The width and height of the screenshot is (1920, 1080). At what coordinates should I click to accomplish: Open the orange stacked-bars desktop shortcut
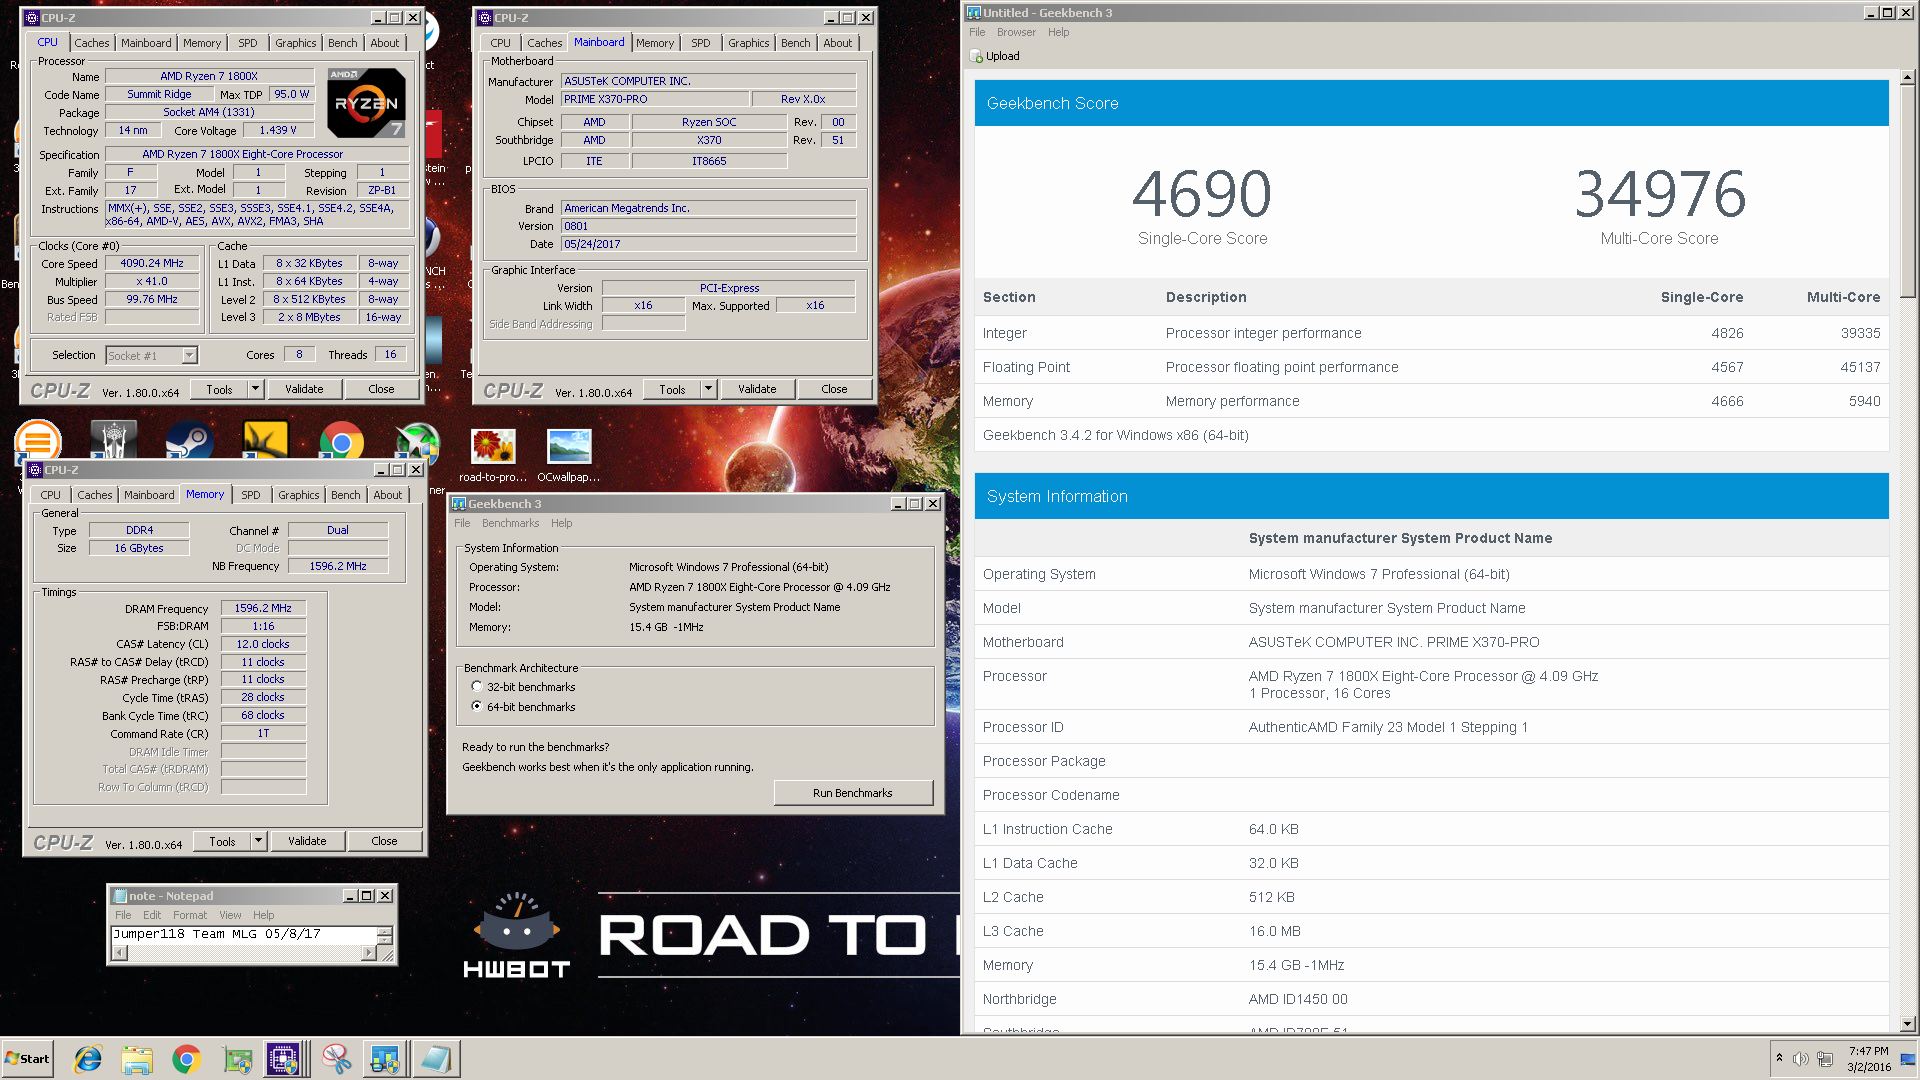(x=38, y=440)
